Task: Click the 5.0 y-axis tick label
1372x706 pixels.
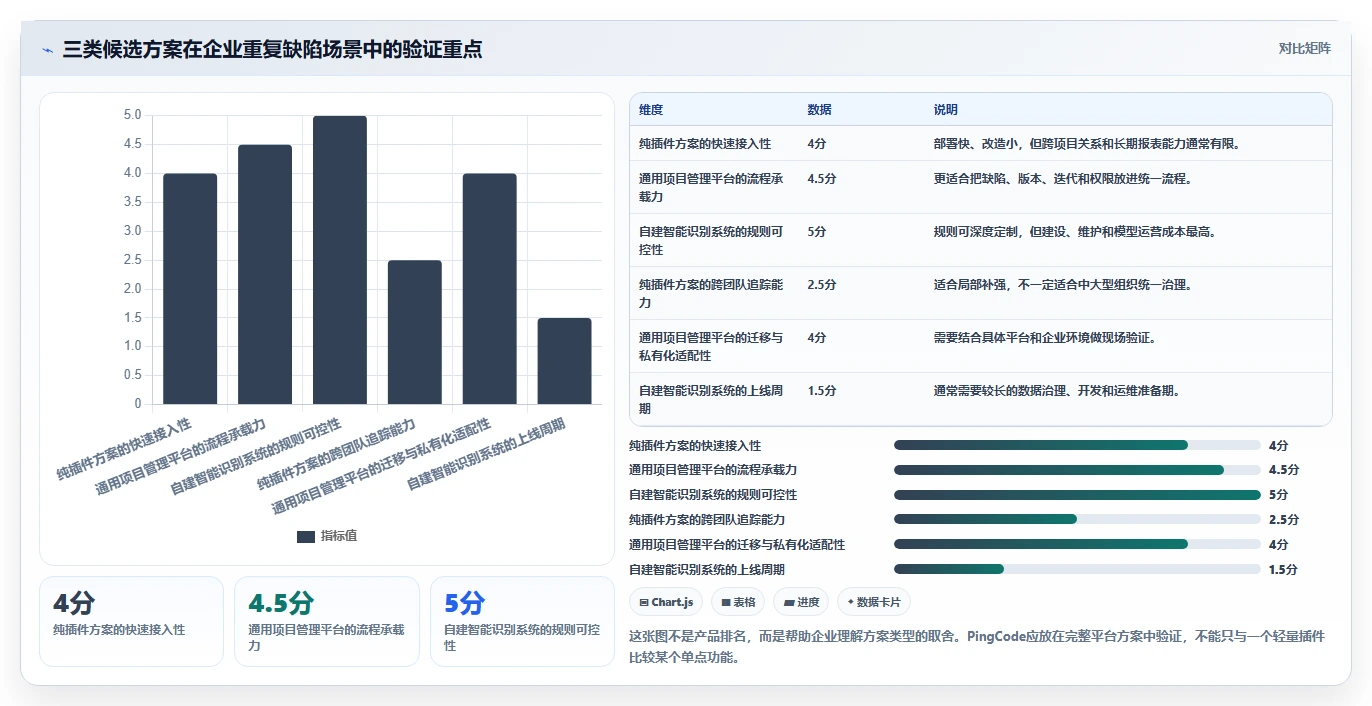Action: 132,116
